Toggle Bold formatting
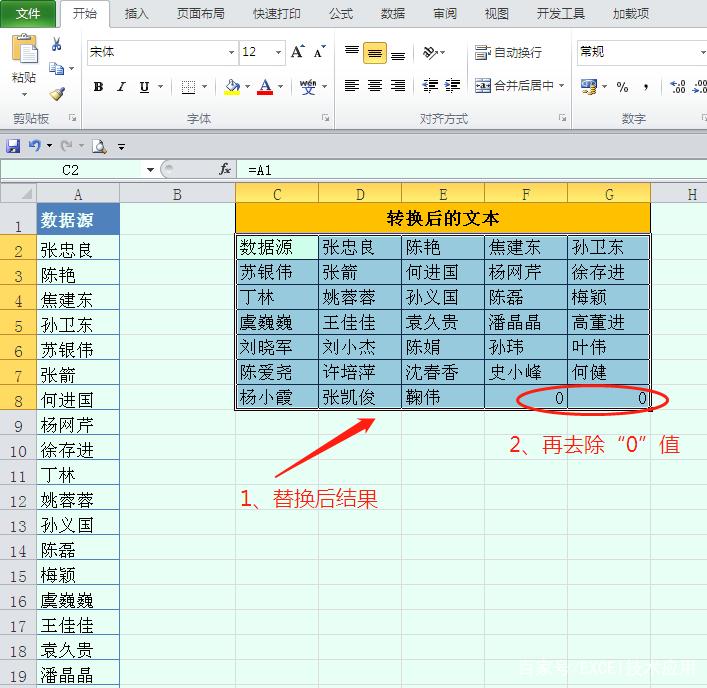This screenshot has width=707, height=688. click(98, 87)
